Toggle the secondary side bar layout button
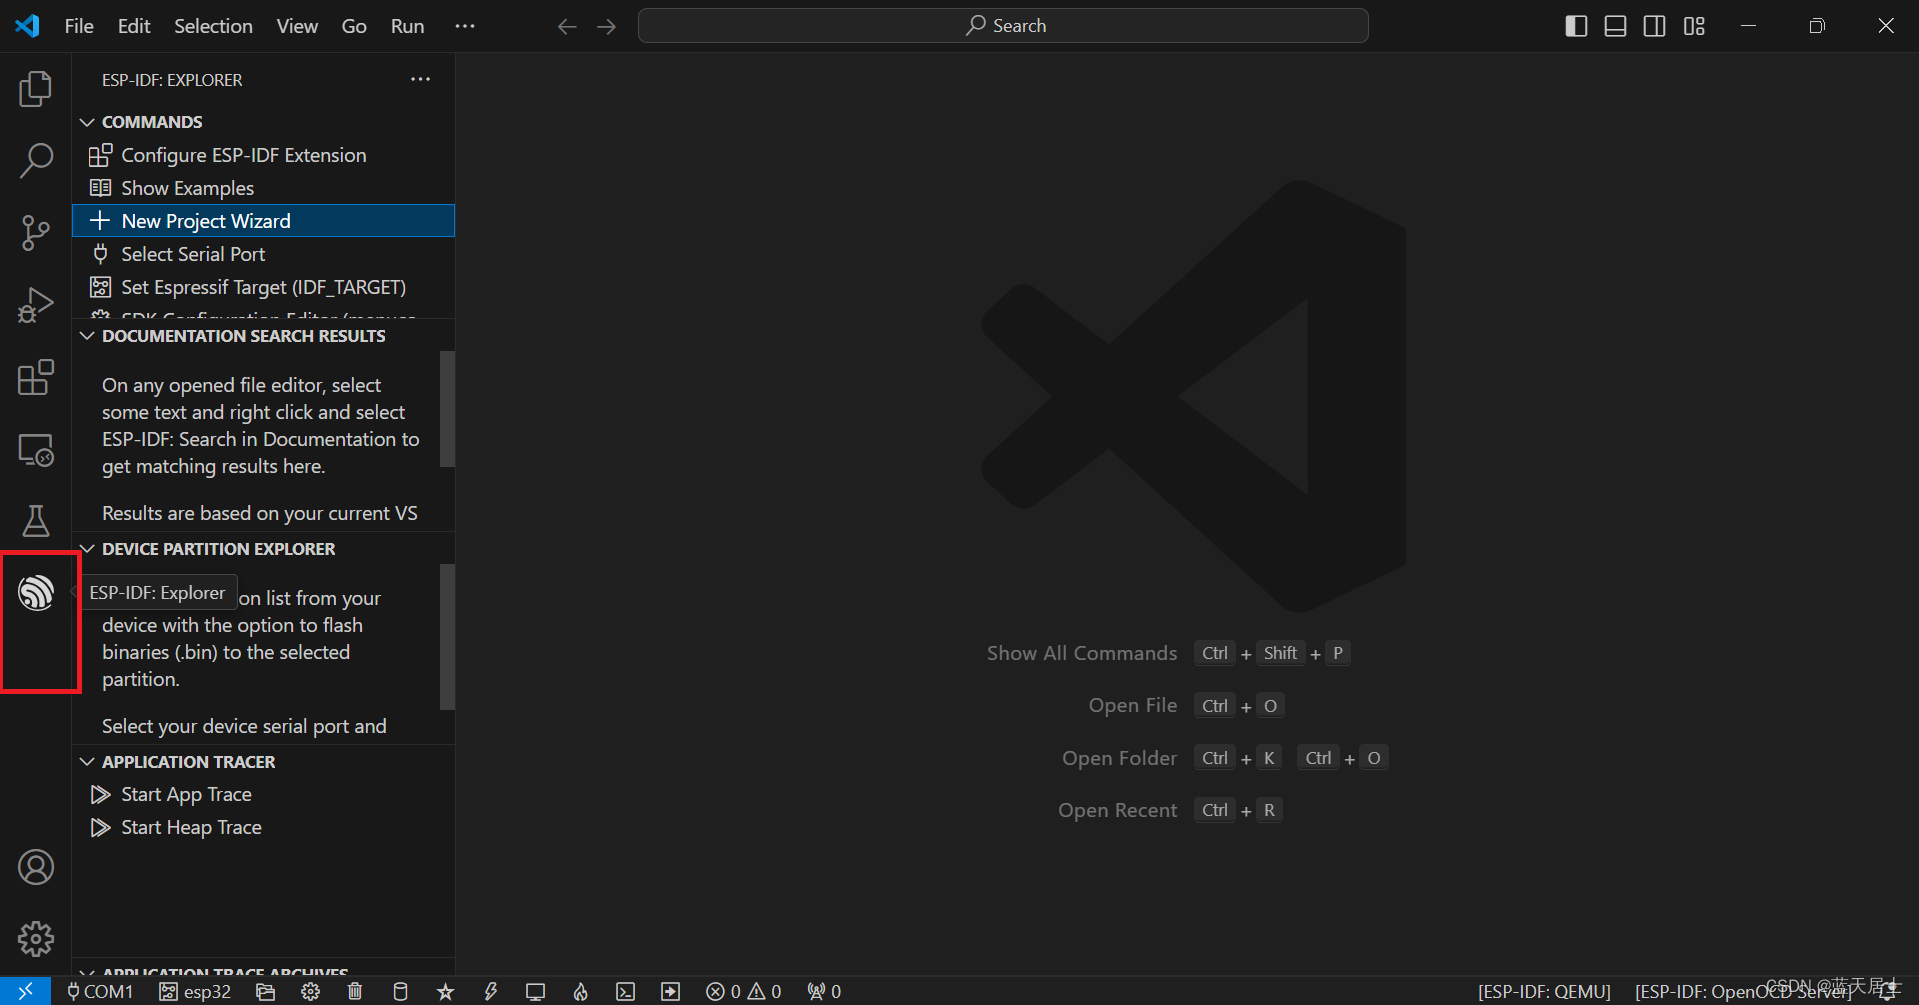This screenshot has width=1919, height=1005. [x=1655, y=26]
